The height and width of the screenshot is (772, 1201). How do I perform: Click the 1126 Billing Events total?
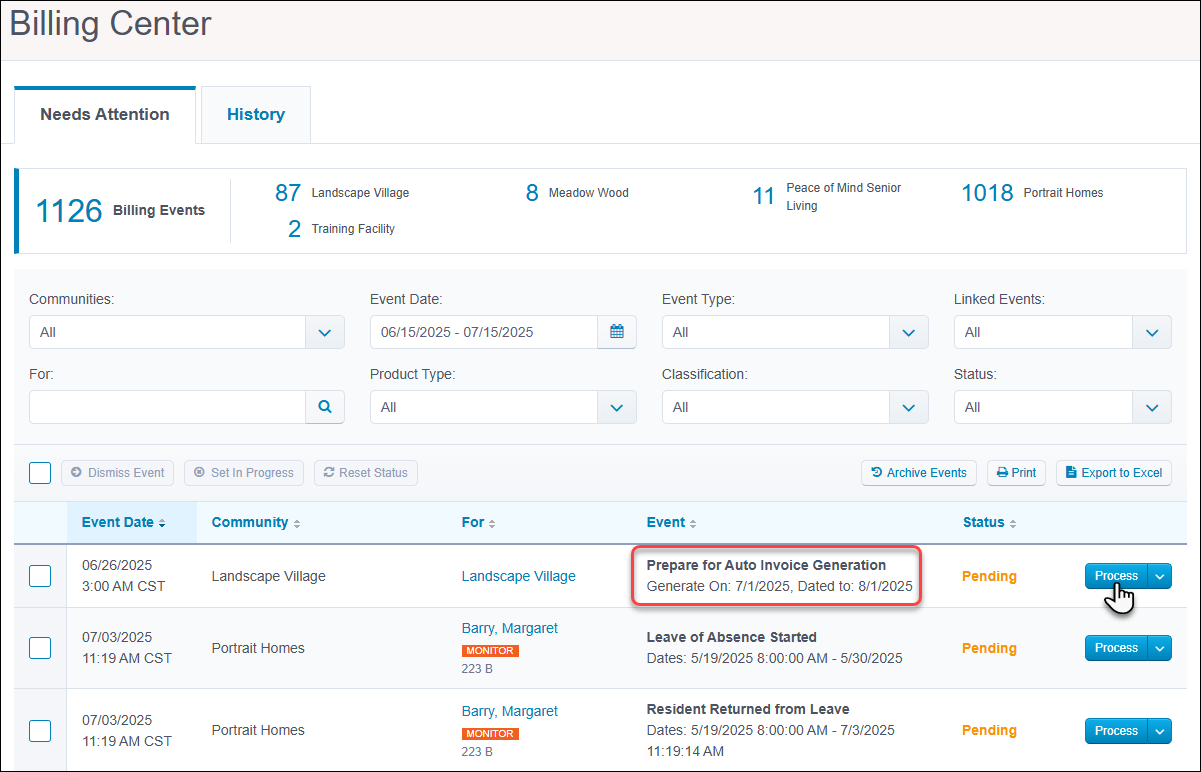click(120, 211)
